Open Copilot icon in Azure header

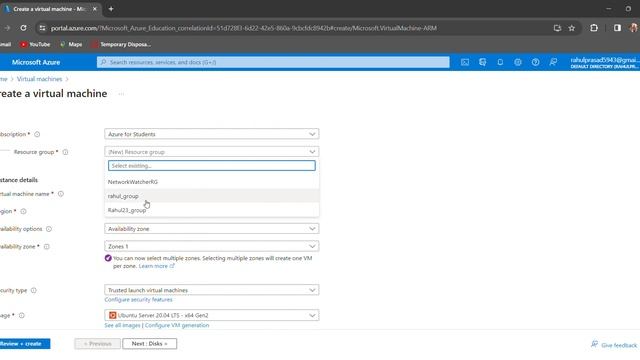tap(482, 62)
